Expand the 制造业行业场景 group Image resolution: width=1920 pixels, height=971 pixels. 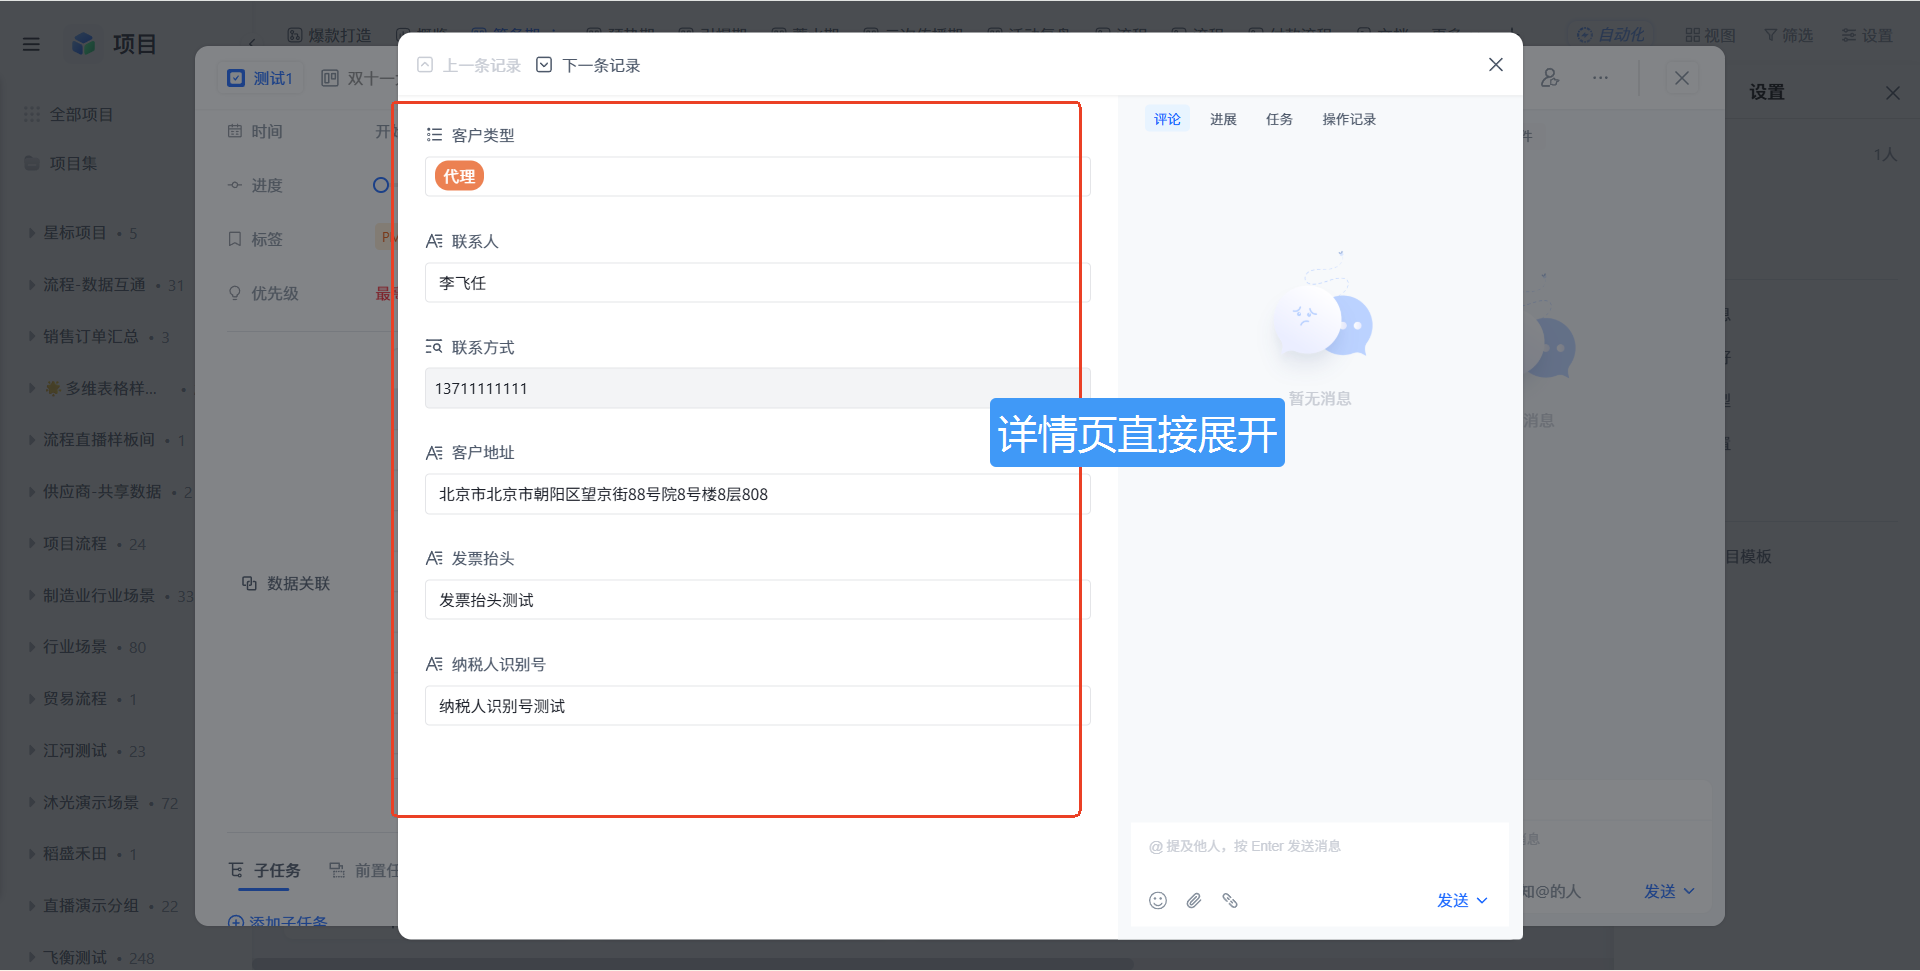click(32, 595)
